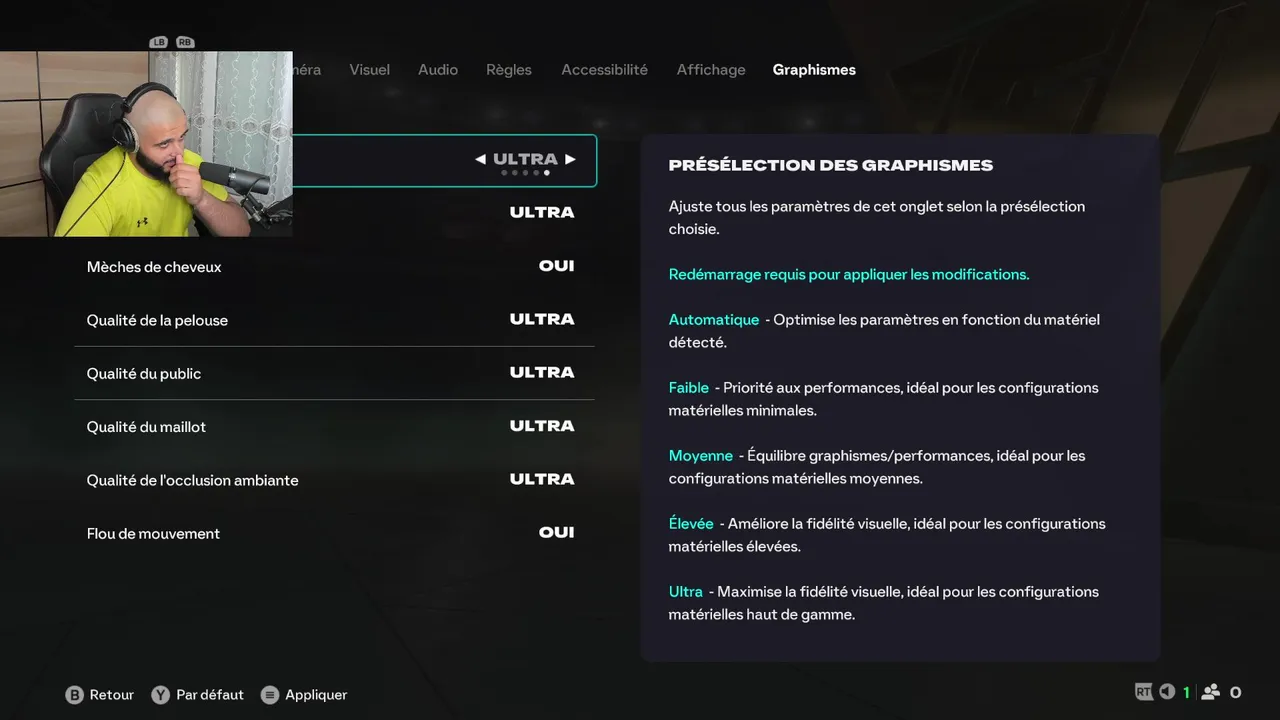Click the B button icon for Retour
Viewport: 1280px width, 720px height.
(74, 695)
